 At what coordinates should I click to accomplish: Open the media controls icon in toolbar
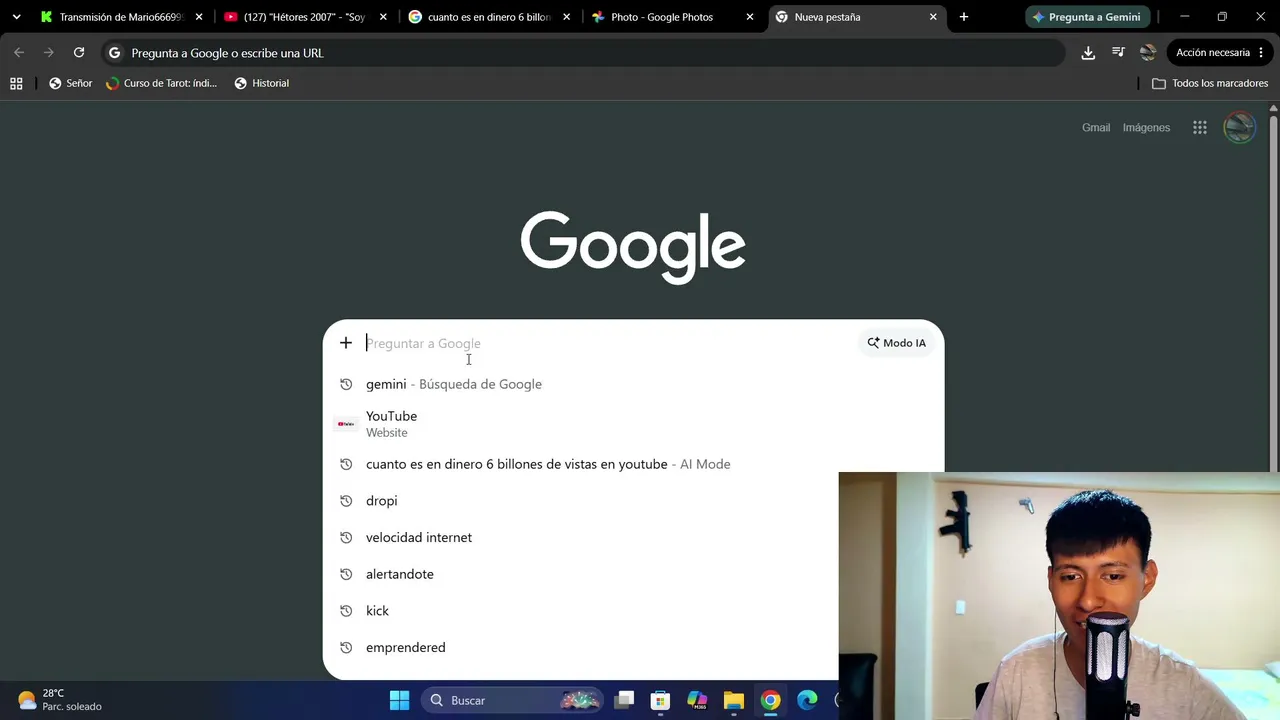(1118, 53)
